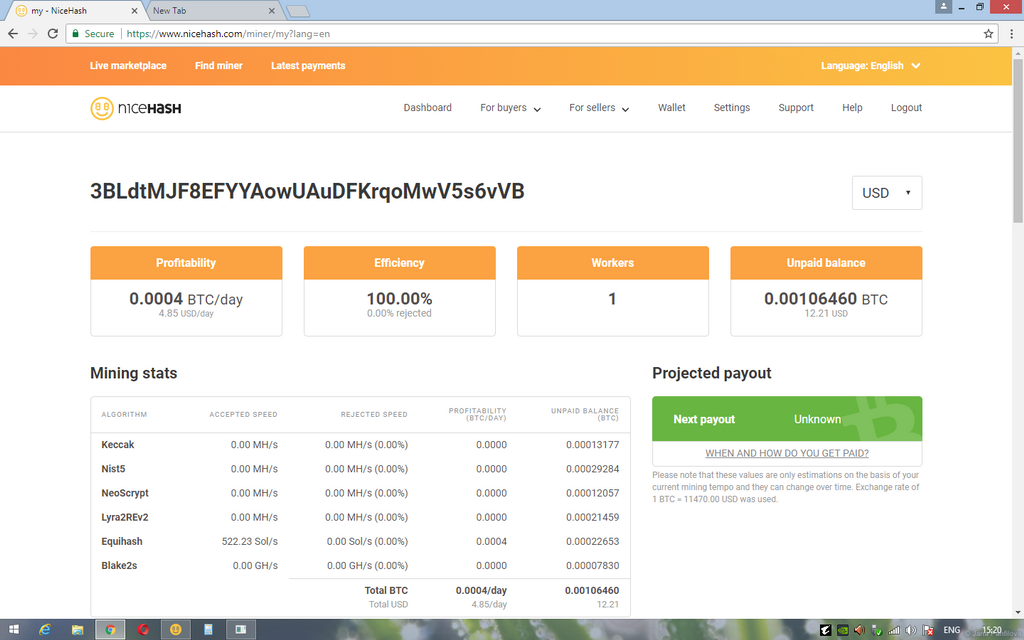
Task: Open a new tab with the new-tab button
Action: 298,11
